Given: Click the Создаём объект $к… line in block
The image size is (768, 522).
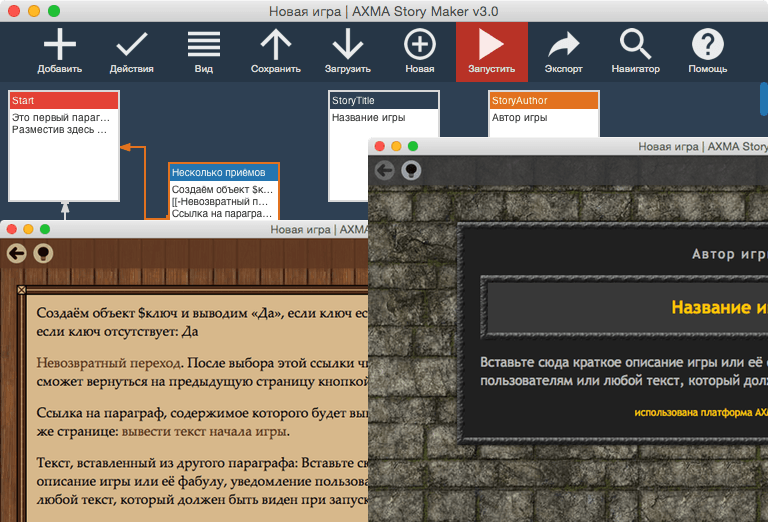Looking at the screenshot, I should coord(222,190).
